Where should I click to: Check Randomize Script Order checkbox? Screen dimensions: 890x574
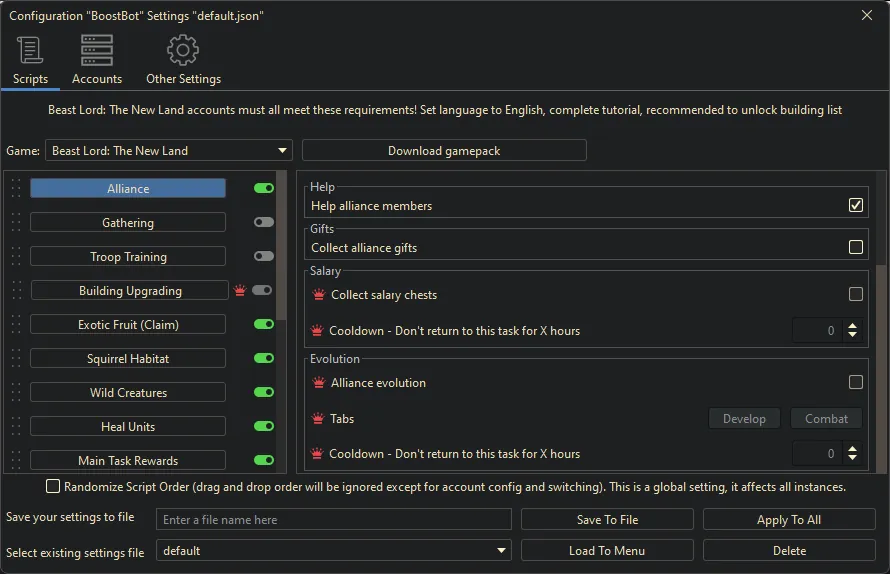click(53, 487)
